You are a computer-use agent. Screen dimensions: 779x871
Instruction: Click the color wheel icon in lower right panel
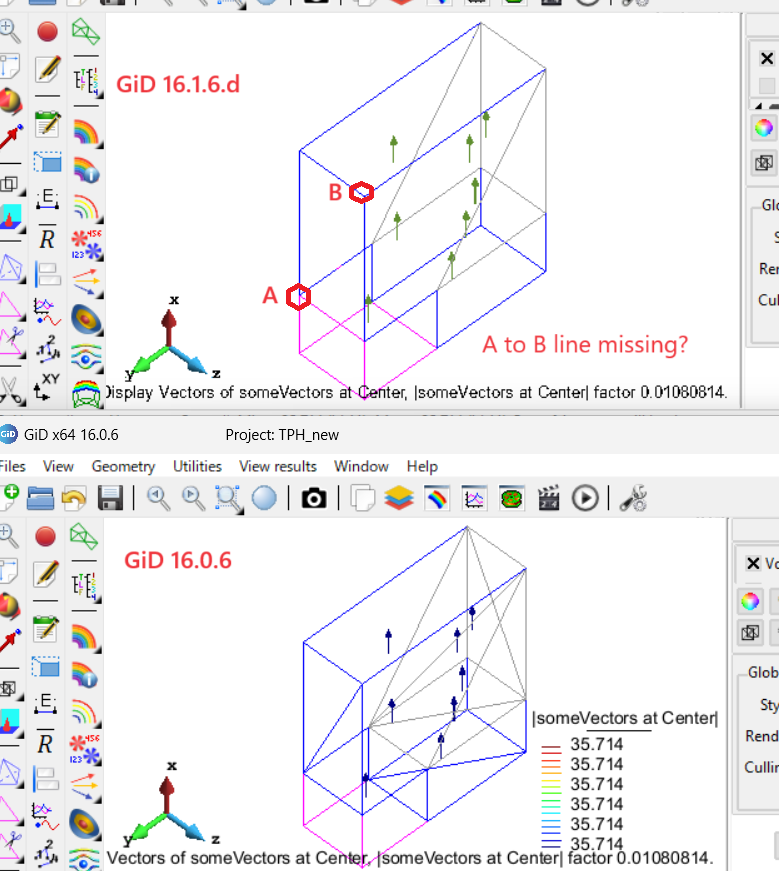coord(750,601)
